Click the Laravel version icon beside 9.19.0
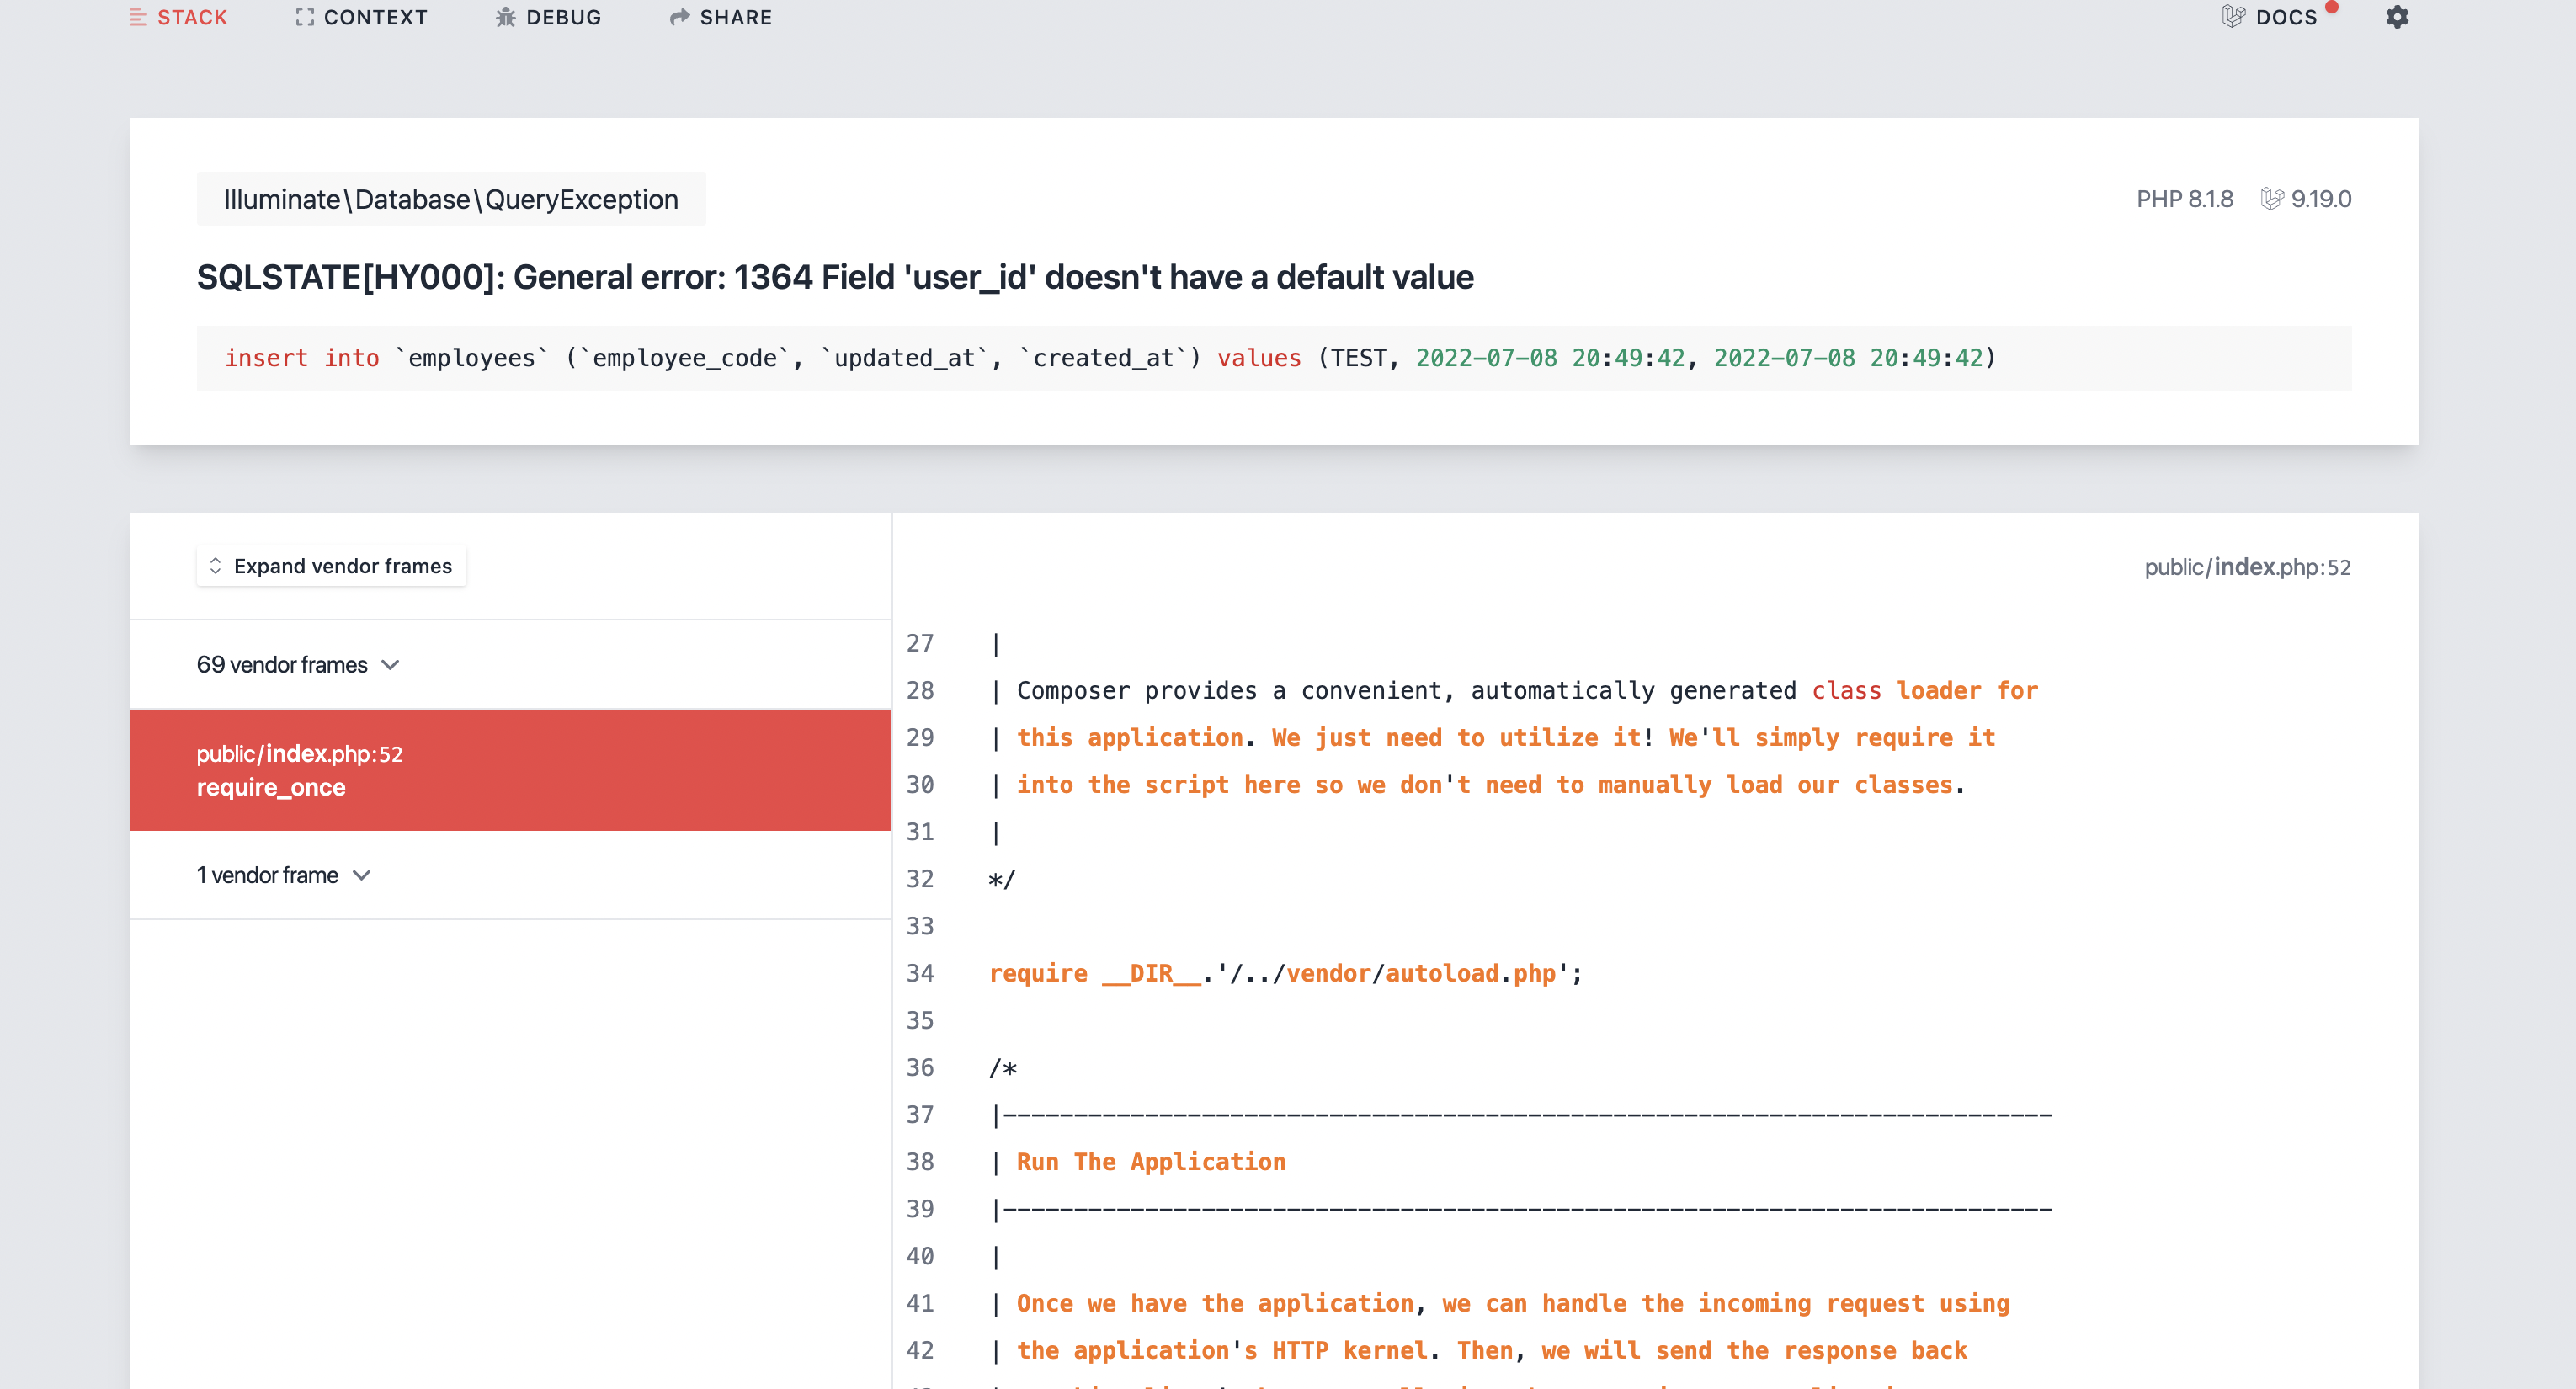2576x1389 pixels. pos(2272,199)
